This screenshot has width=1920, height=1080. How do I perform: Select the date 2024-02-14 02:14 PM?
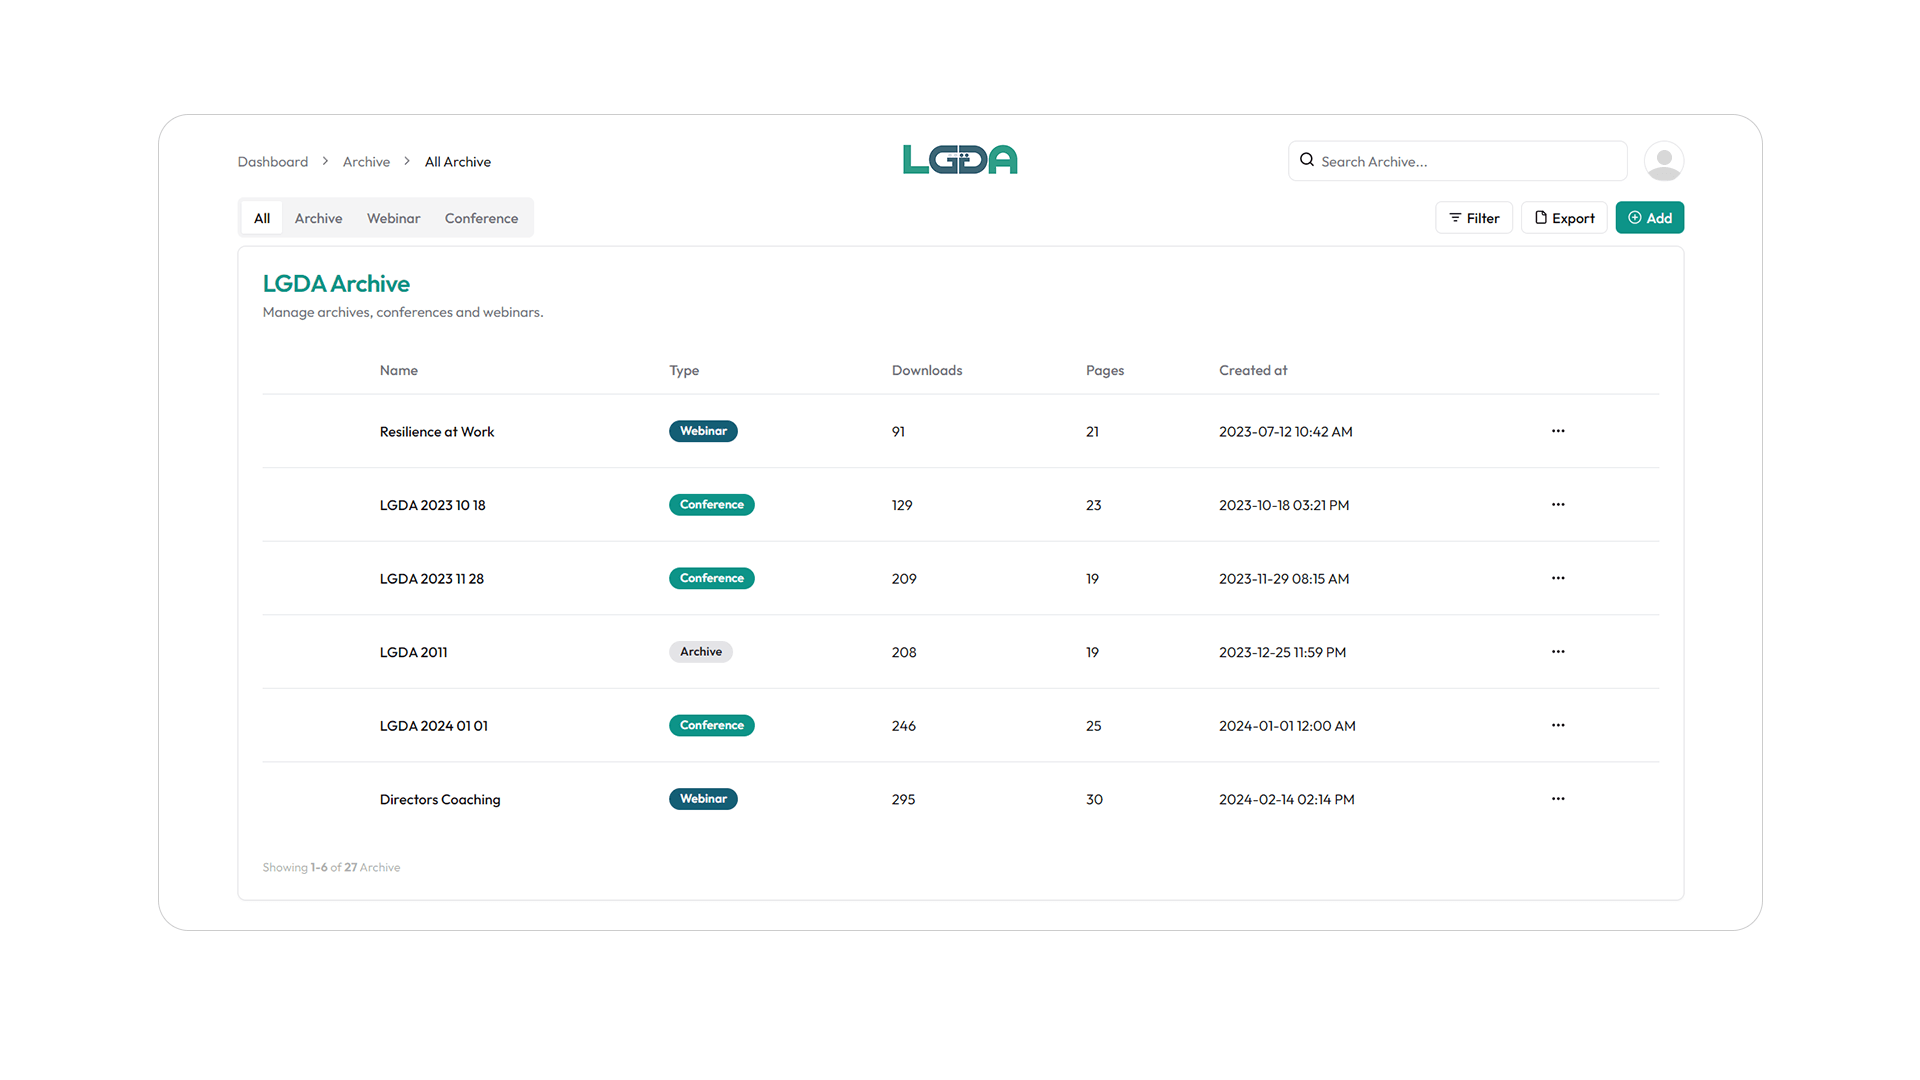[1286, 799]
